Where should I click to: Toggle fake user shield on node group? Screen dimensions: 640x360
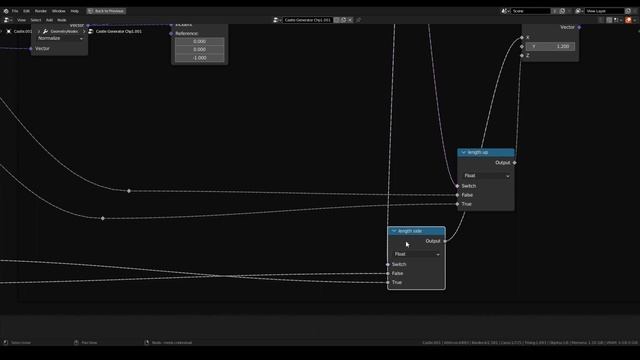[337, 20]
